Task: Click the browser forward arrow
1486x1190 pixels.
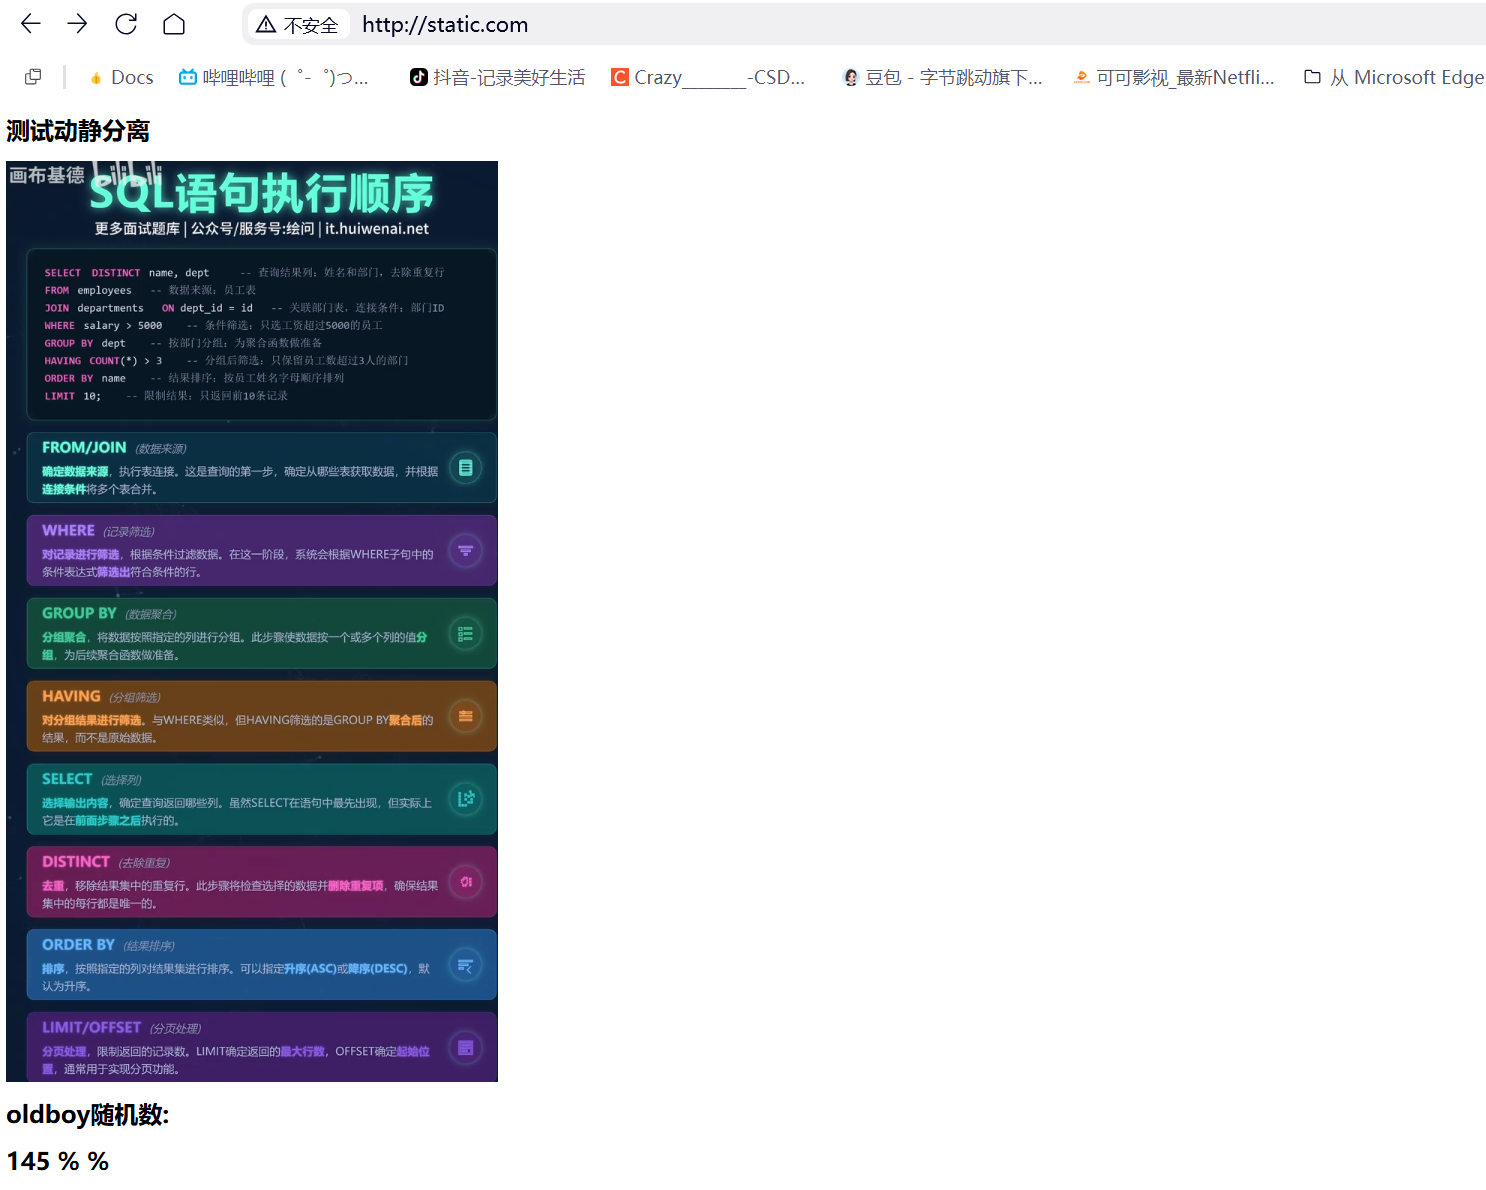Action: (x=77, y=24)
